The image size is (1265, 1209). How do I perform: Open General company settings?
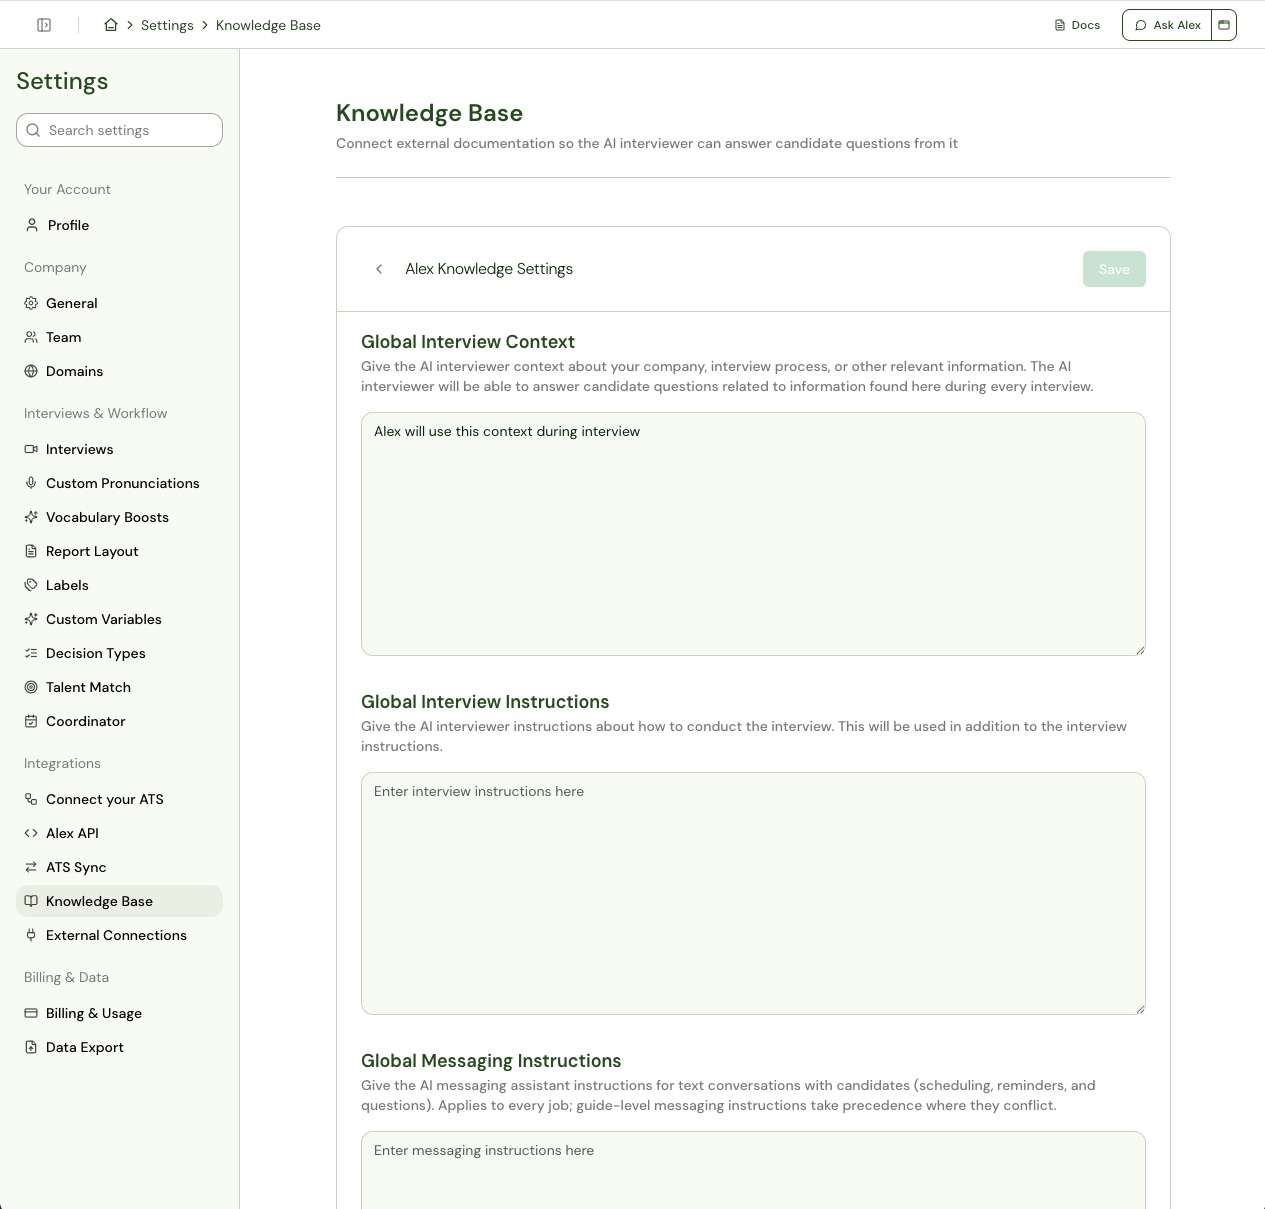[x=119, y=303]
